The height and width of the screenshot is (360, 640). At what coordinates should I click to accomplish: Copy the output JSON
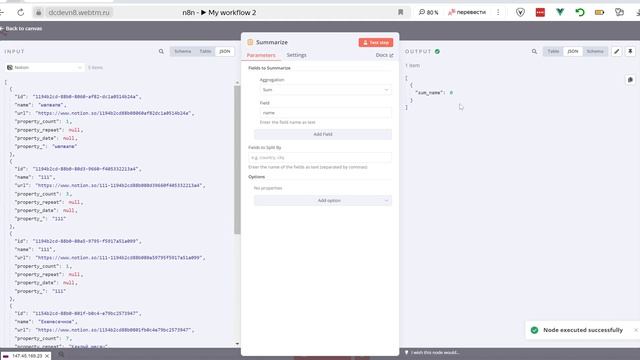(x=630, y=80)
